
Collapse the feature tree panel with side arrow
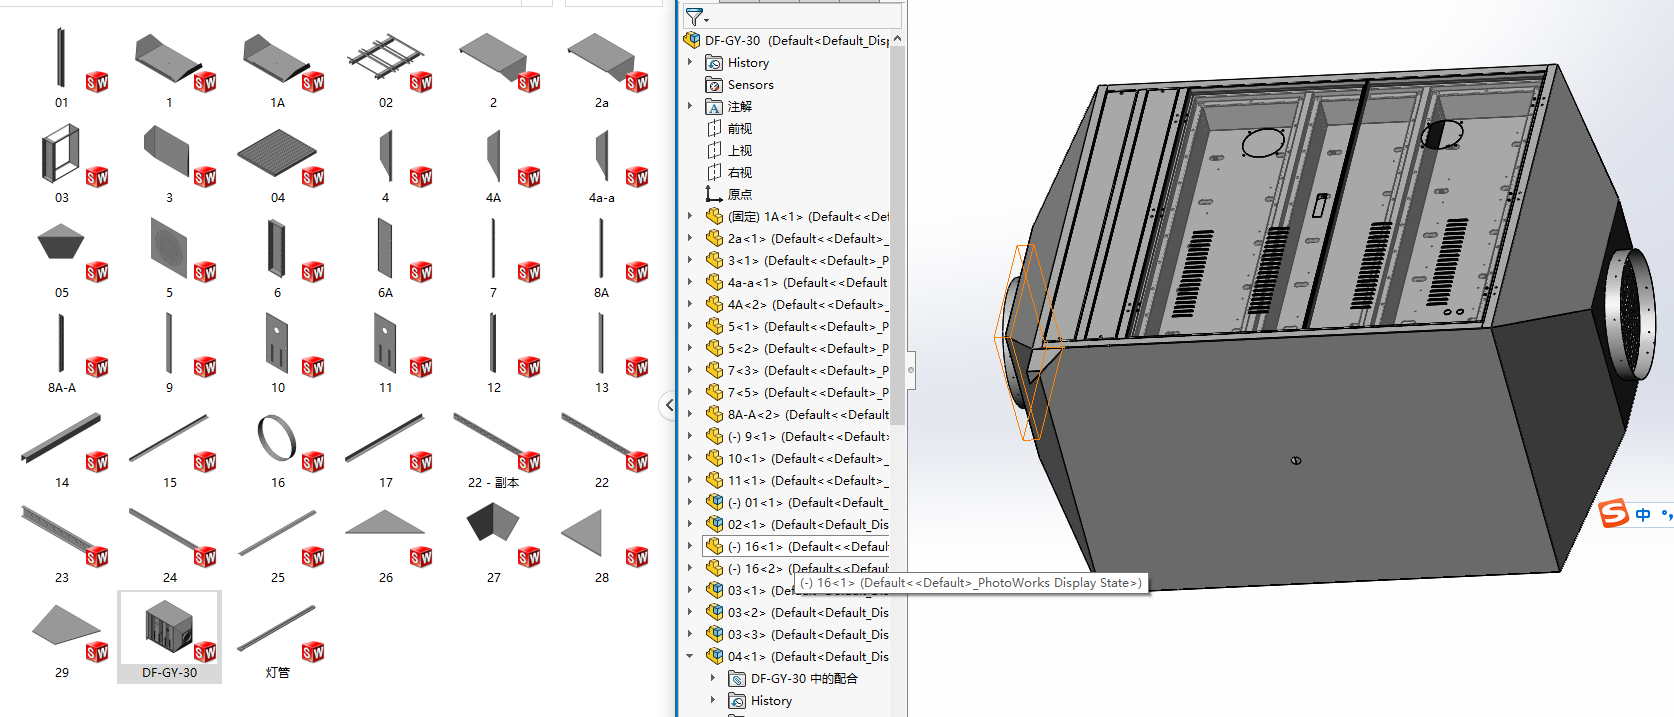click(x=669, y=405)
